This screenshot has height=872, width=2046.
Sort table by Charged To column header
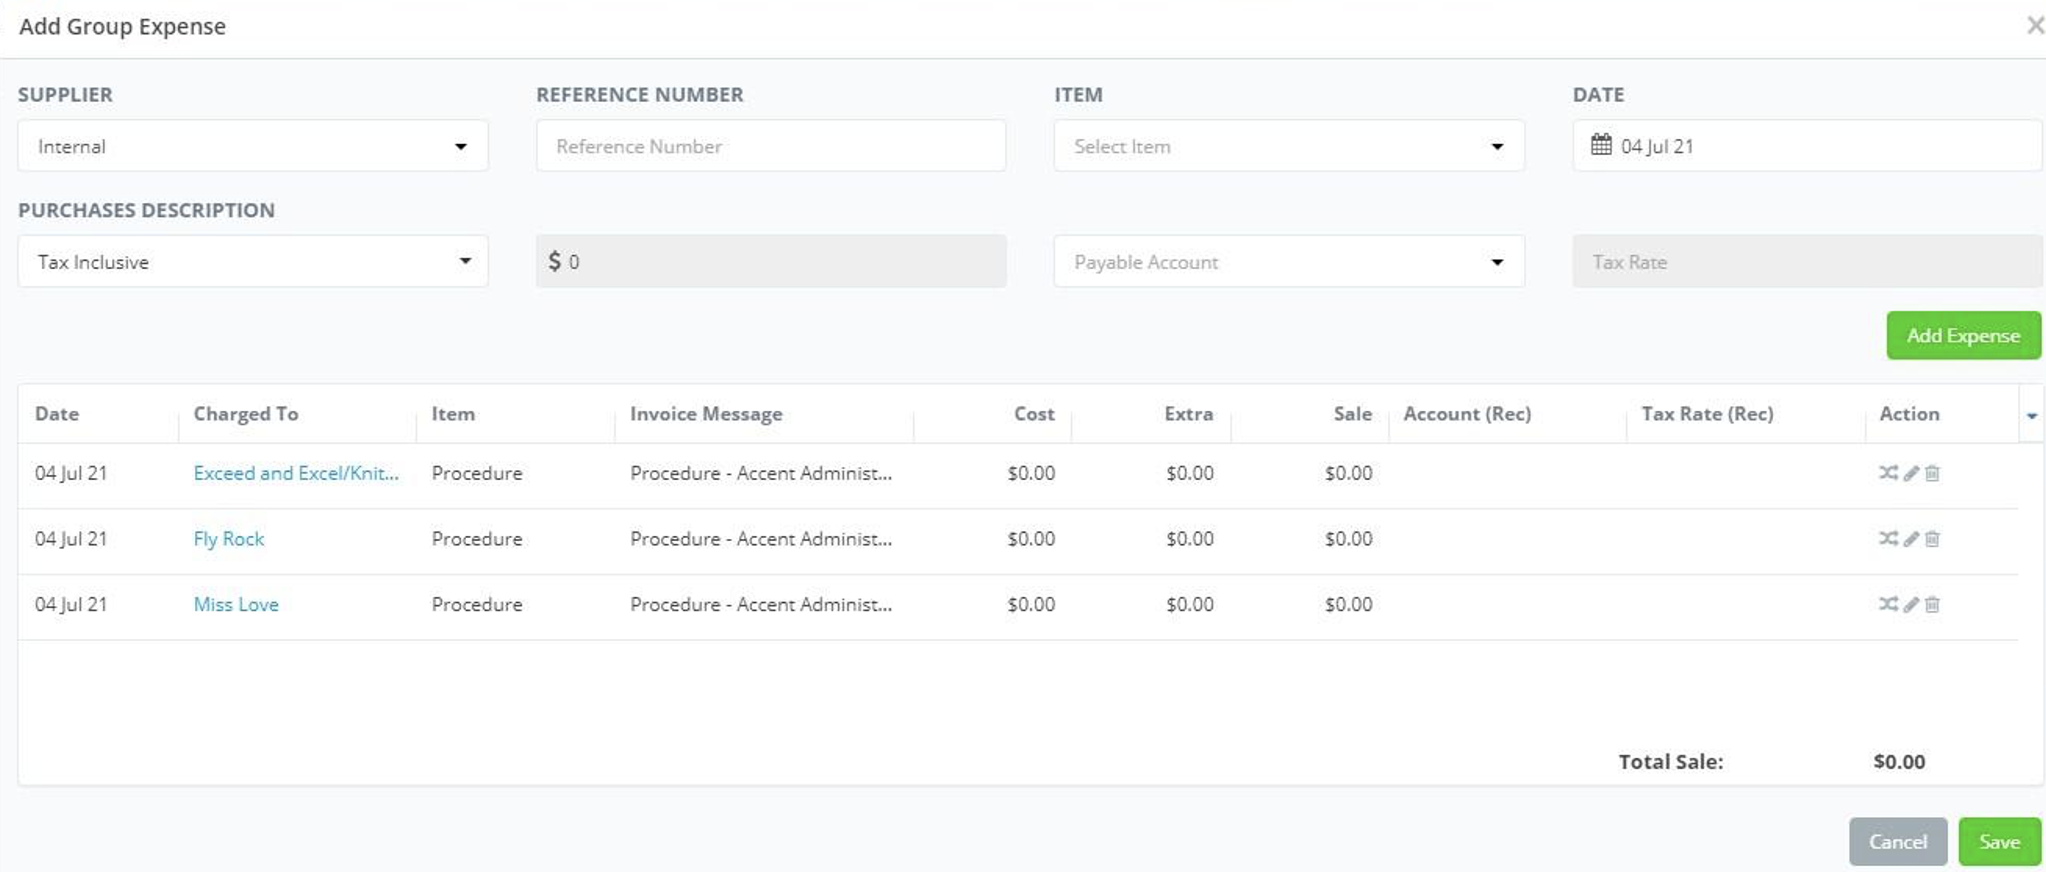point(246,414)
